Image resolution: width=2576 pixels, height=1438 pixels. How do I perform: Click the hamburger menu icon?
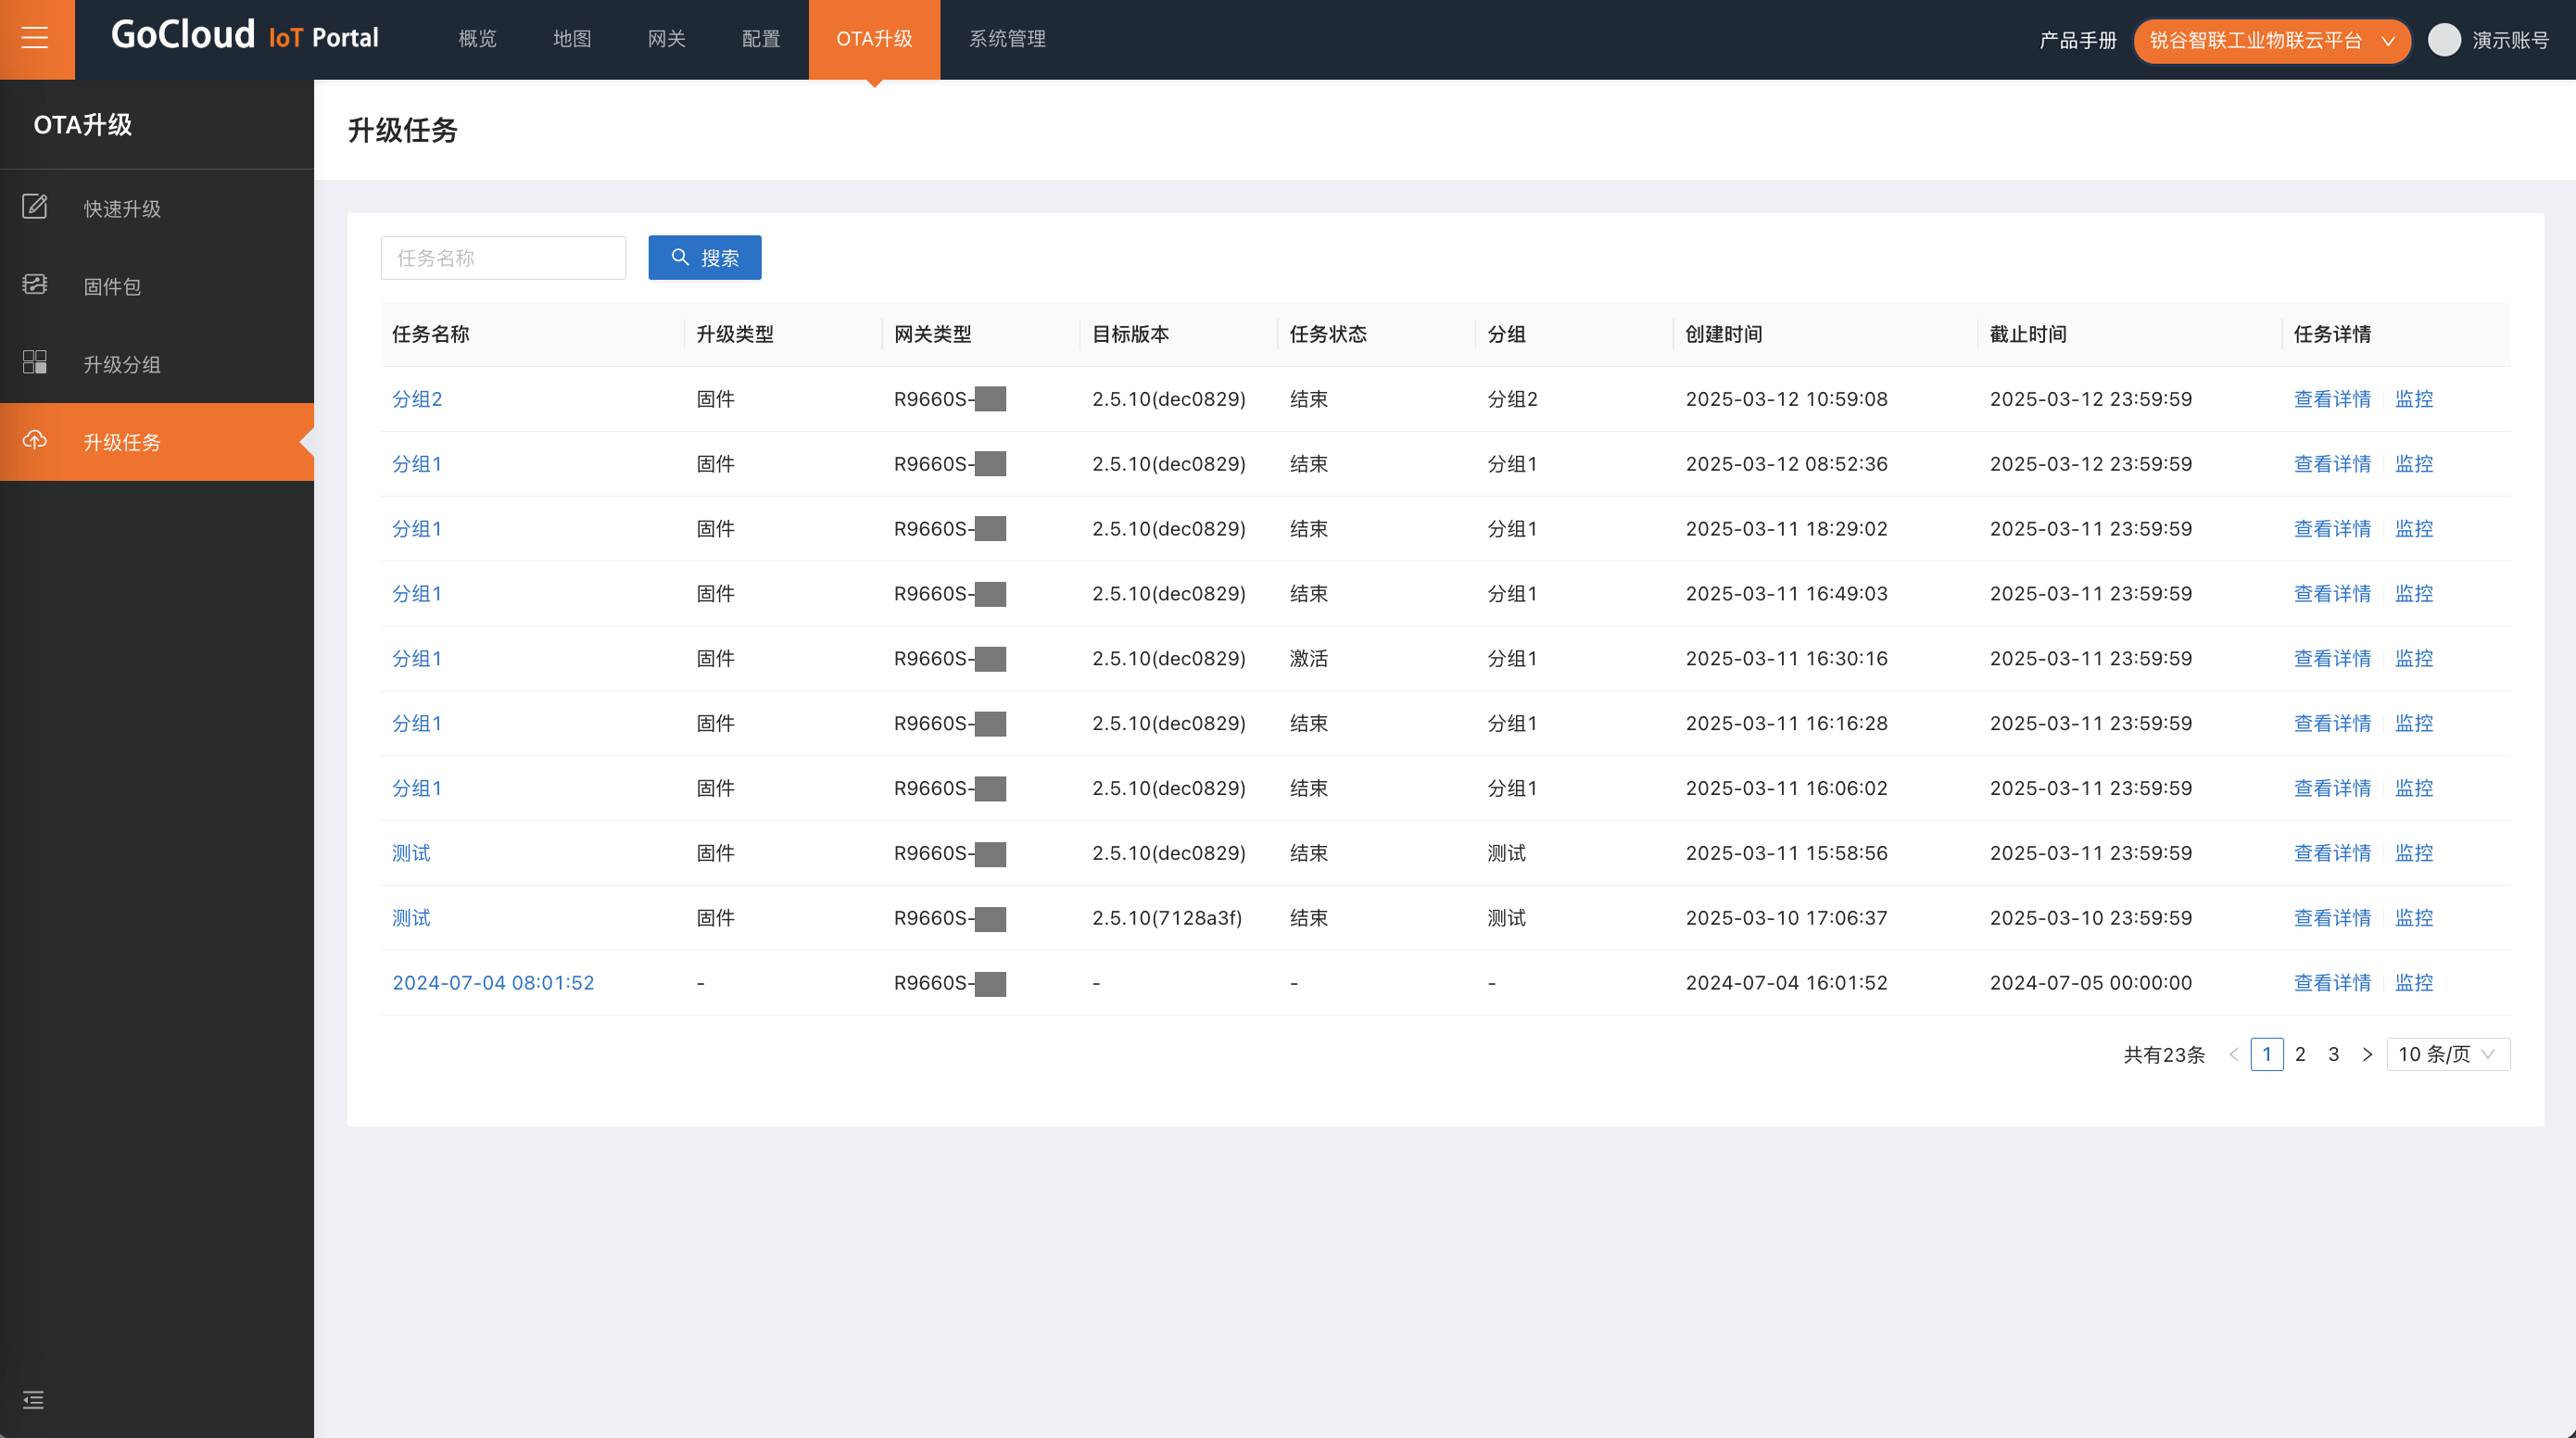[x=35, y=39]
